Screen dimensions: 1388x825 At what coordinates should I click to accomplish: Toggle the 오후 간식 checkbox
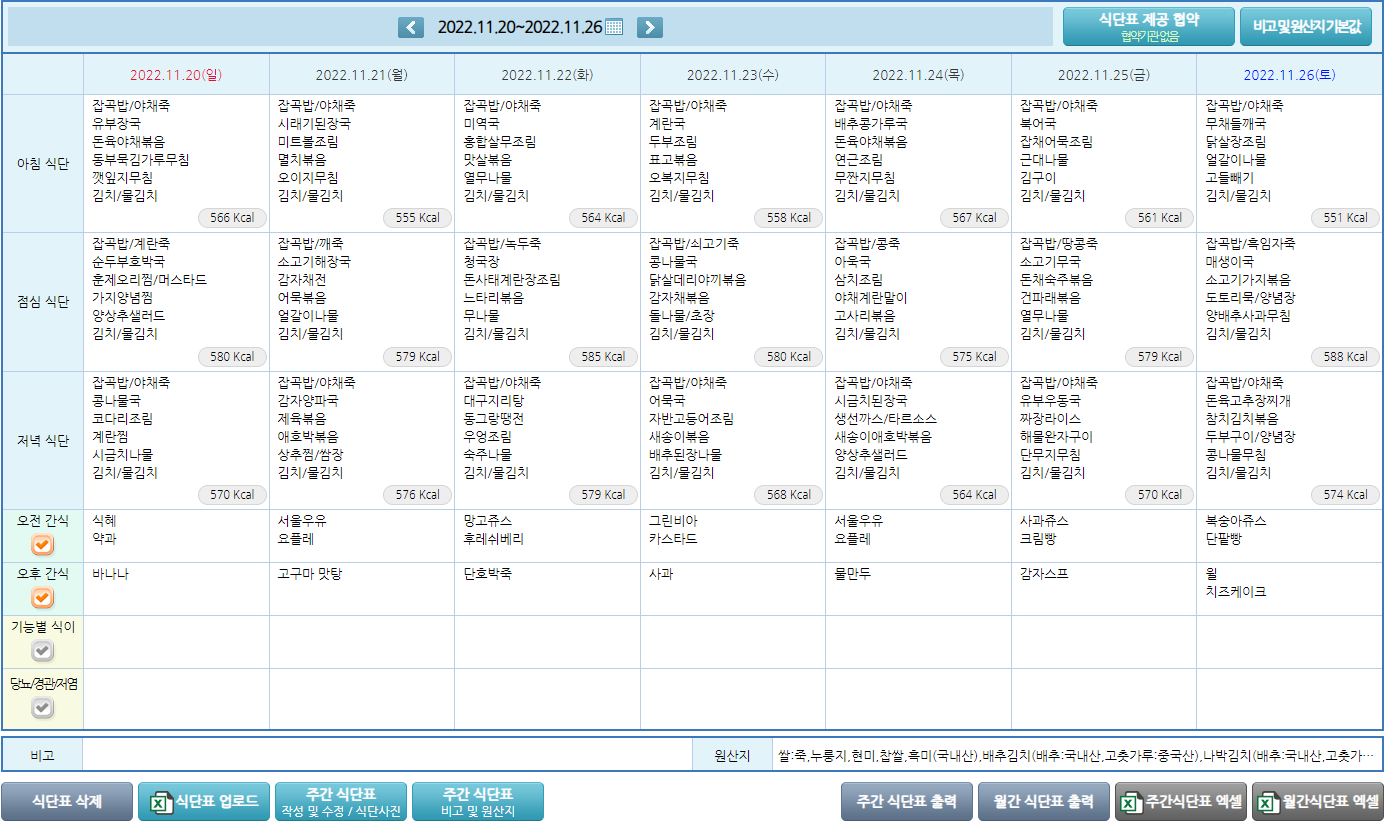point(42,598)
